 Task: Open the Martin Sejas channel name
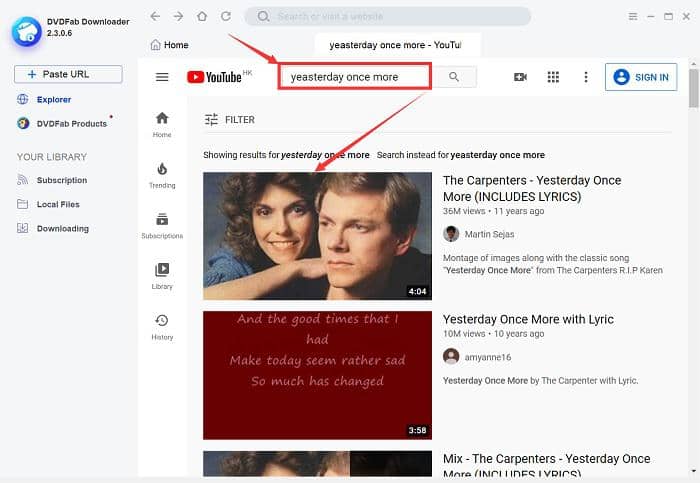489,234
